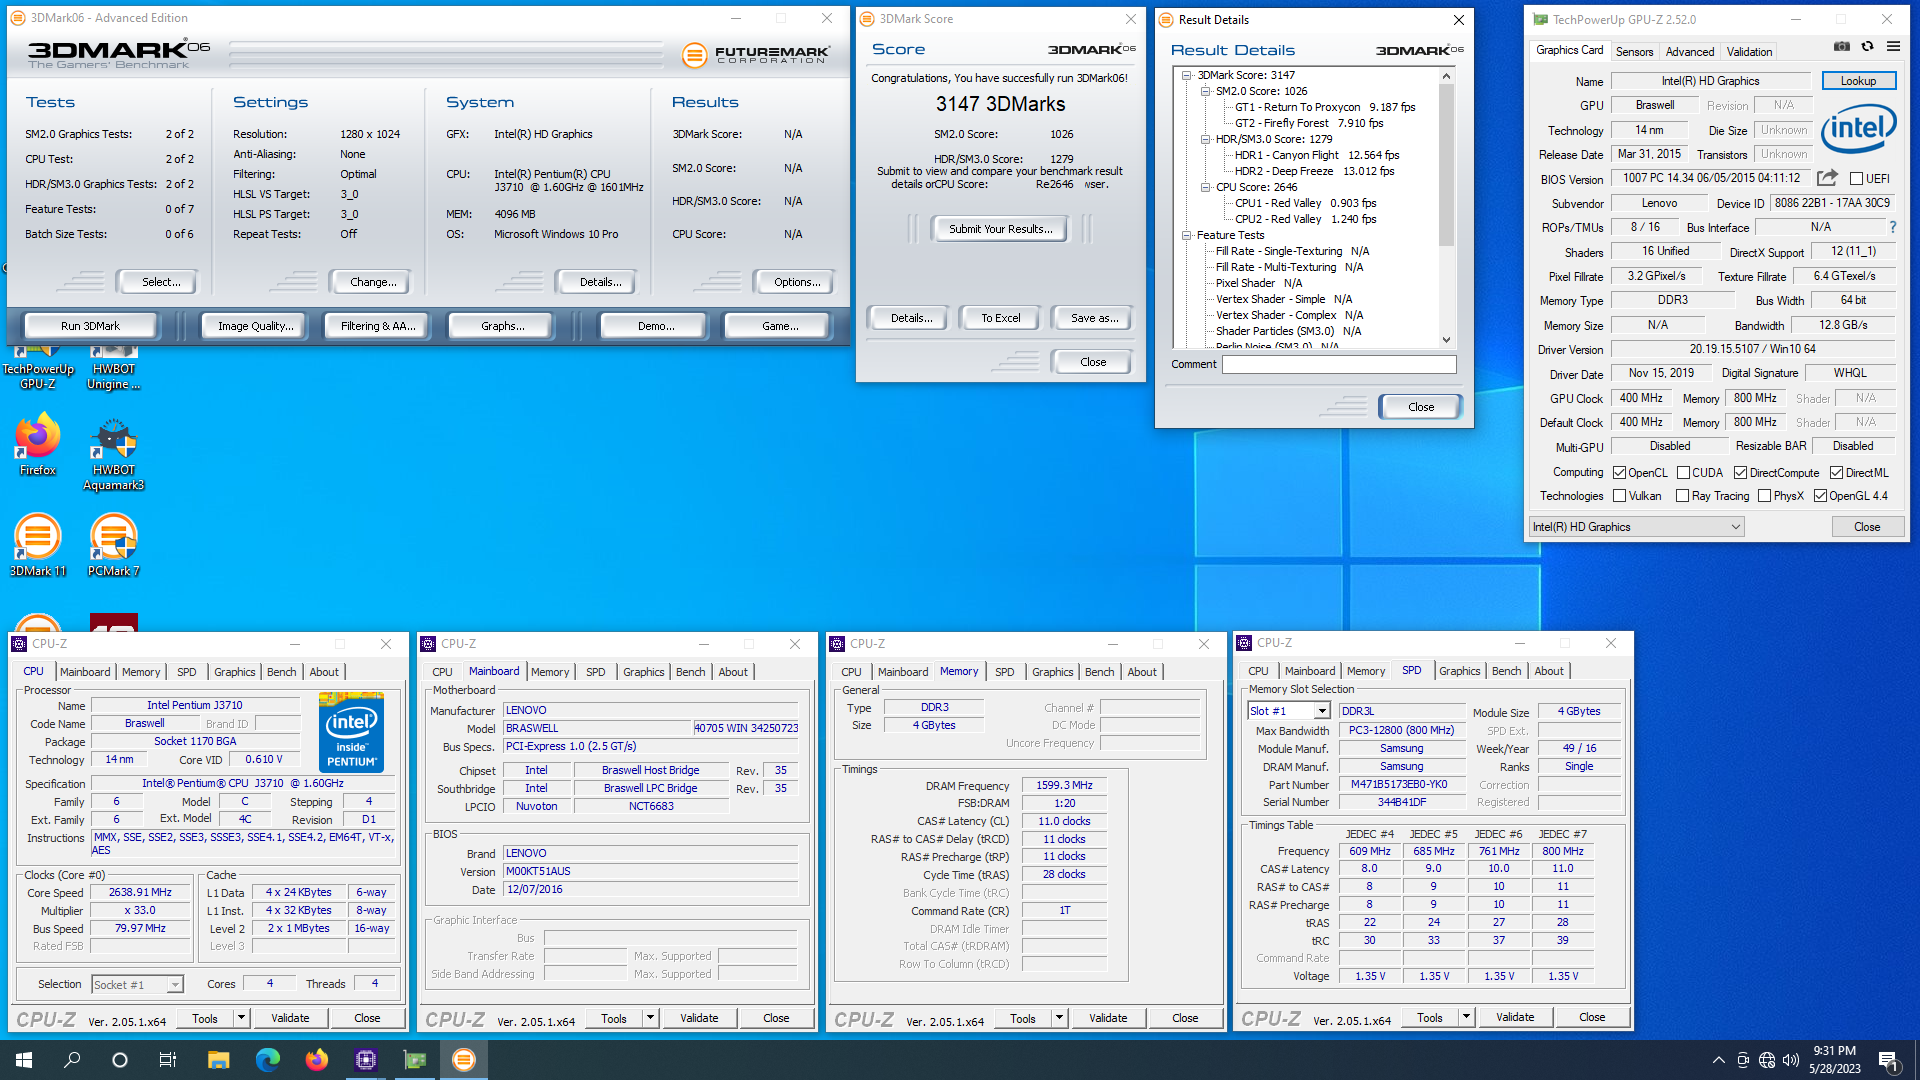Select GT1 - Return To Proxycon result row
This screenshot has height=1080, width=1920.
click(x=1325, y=107)
